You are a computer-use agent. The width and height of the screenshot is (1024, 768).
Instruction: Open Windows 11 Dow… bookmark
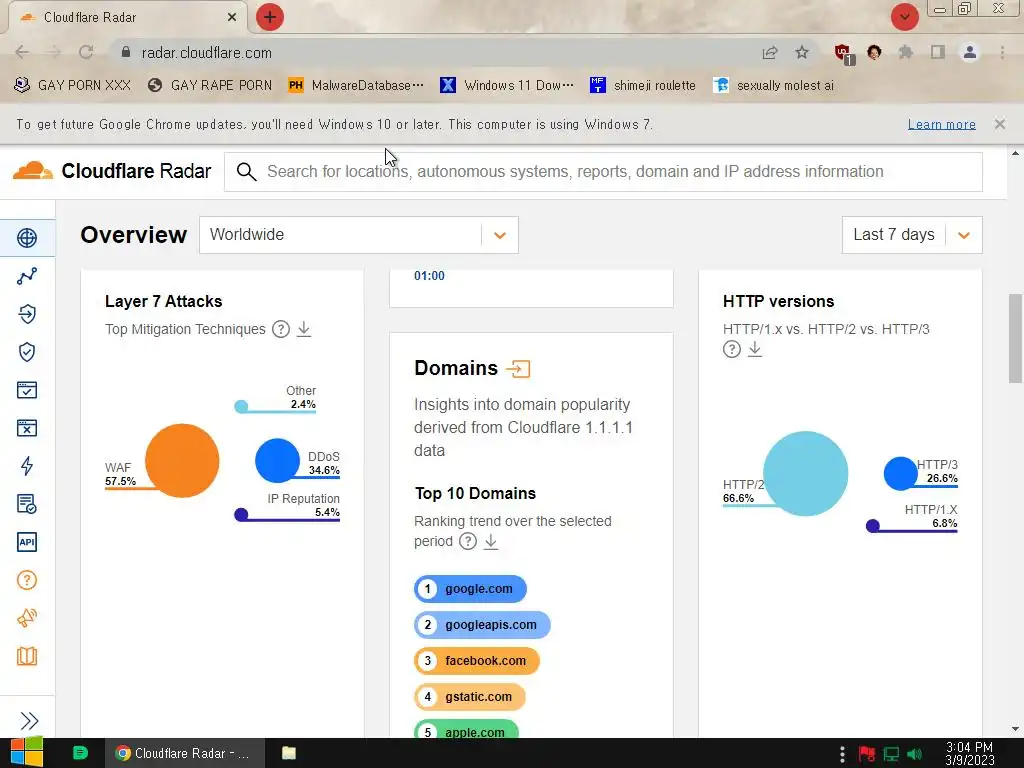tap(507, 86)
